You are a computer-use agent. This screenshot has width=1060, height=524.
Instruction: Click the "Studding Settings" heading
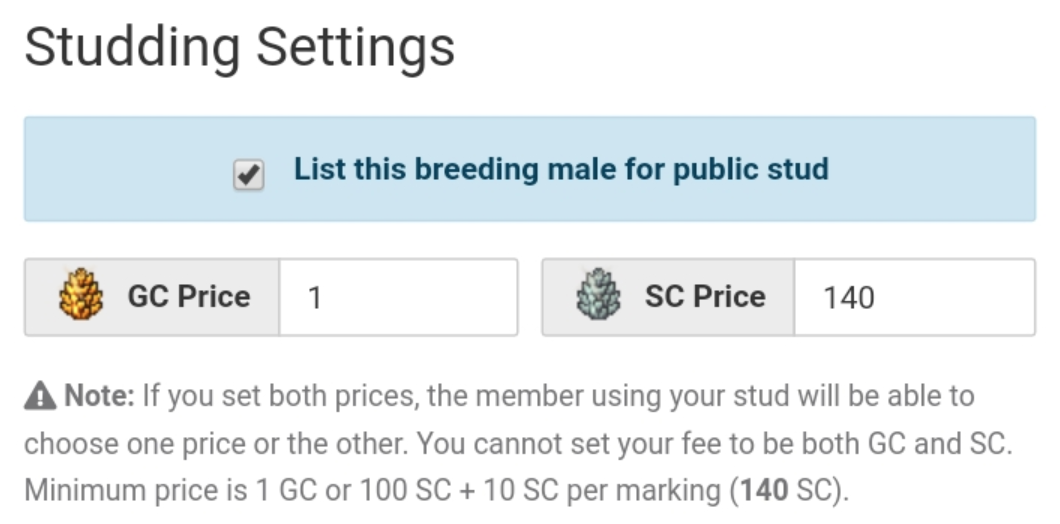239,47
